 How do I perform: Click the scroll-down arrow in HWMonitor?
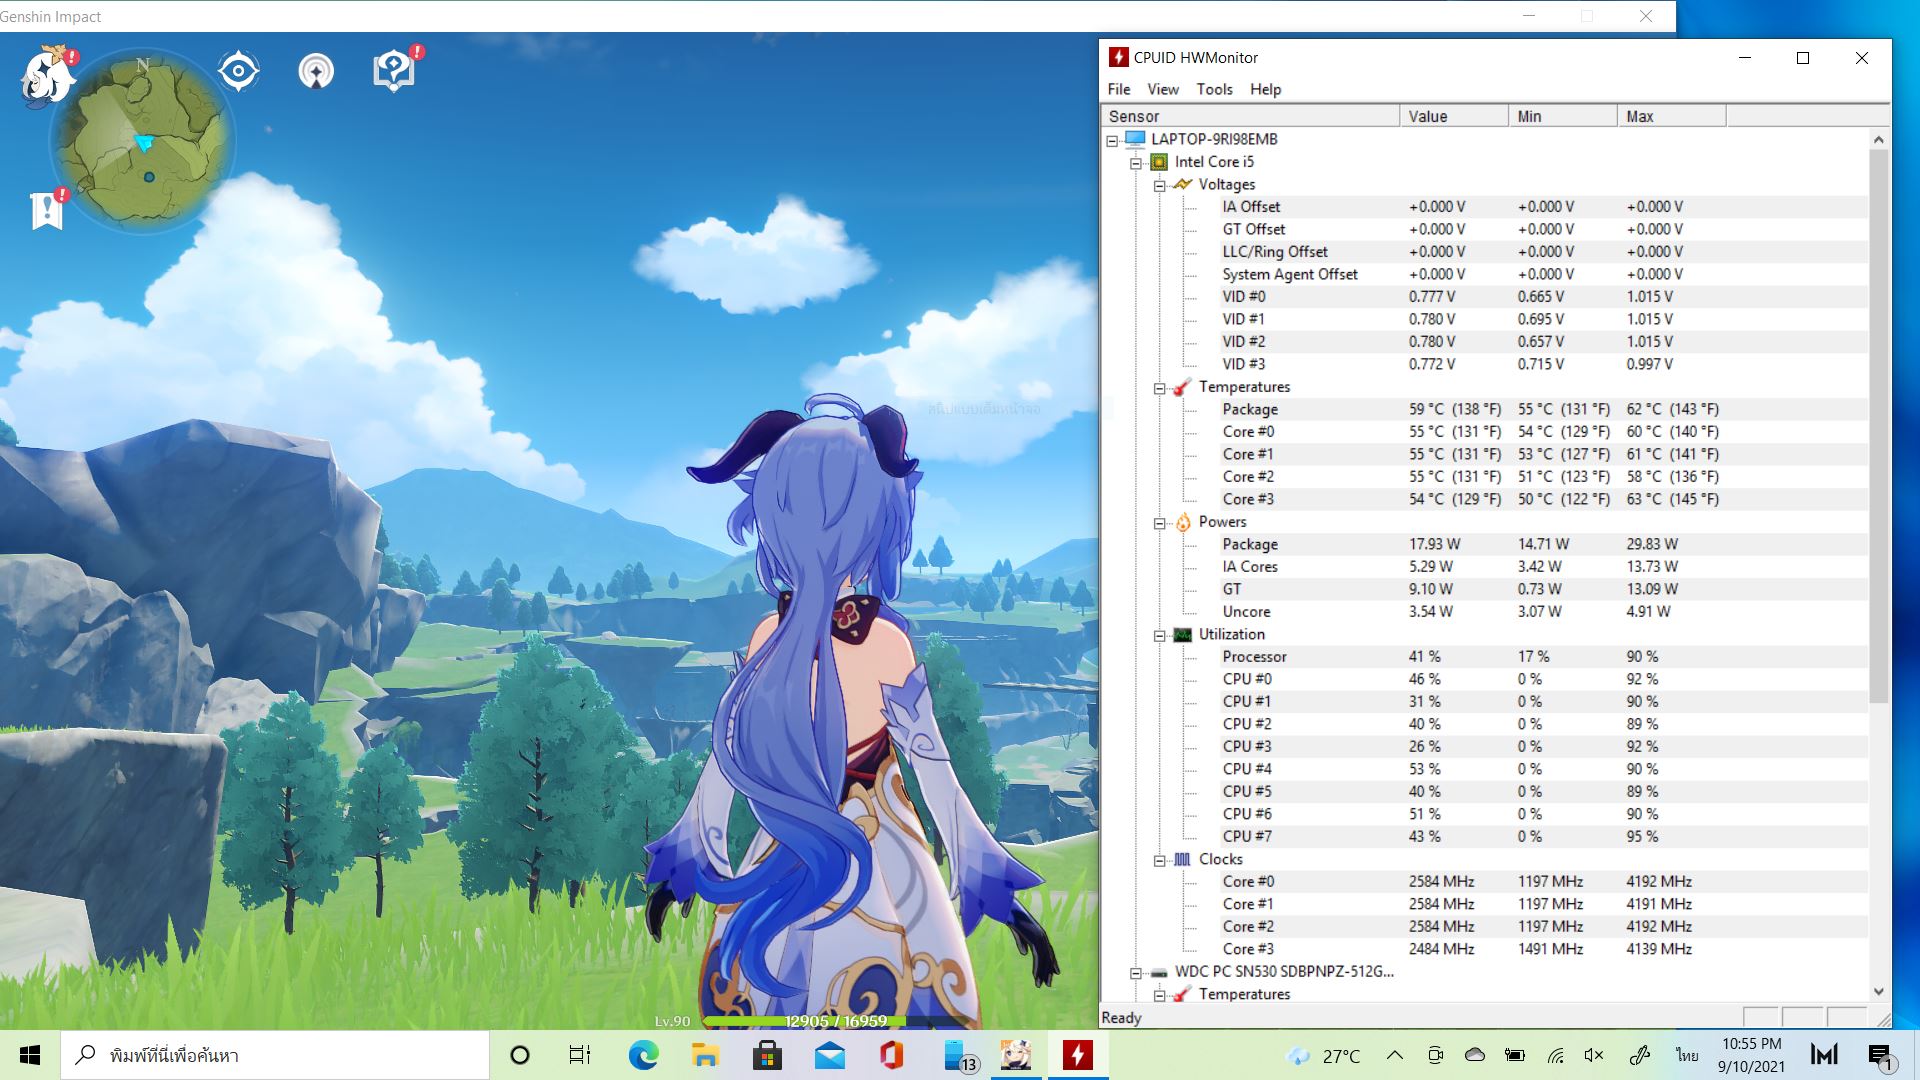click(x=1879, y=991)
